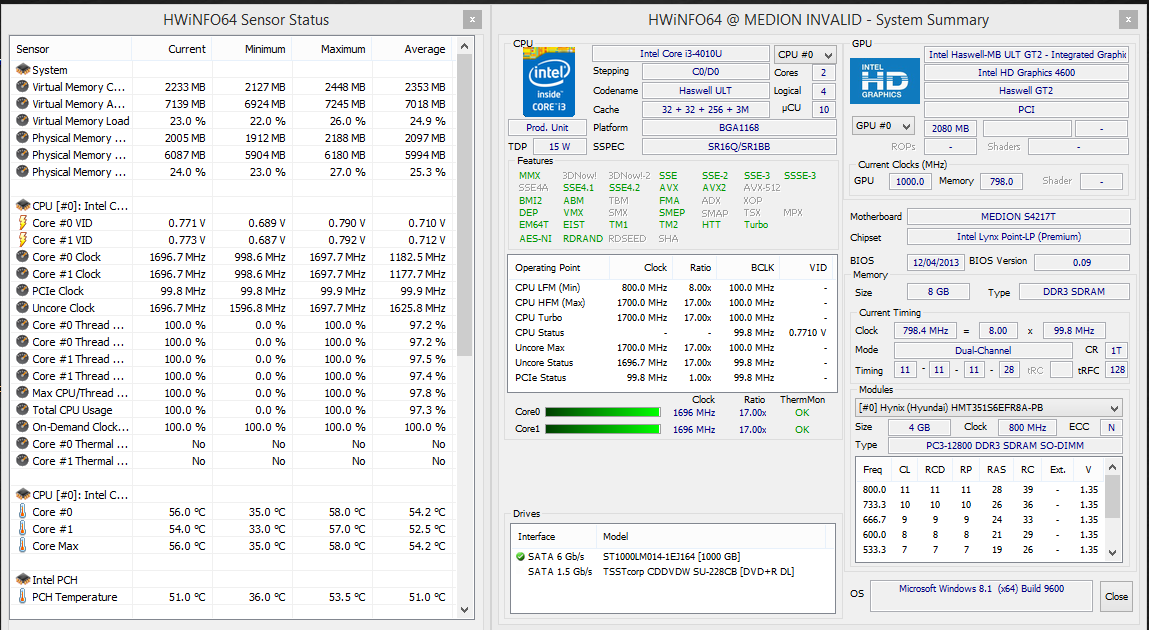Click the CPU Turbo operating point row

click(x=671, y=317)
